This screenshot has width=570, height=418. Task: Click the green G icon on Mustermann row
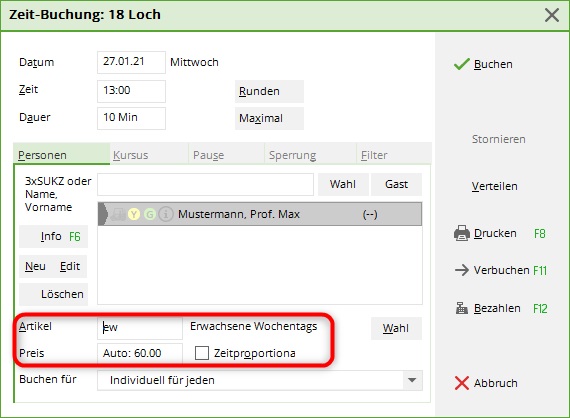pyautogui.click(x=150, y=214)
